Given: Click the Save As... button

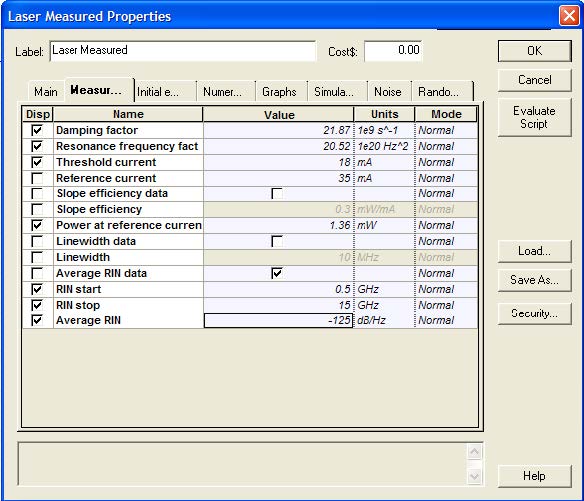Looking at the screenshot, I should [x=534, y=280].
